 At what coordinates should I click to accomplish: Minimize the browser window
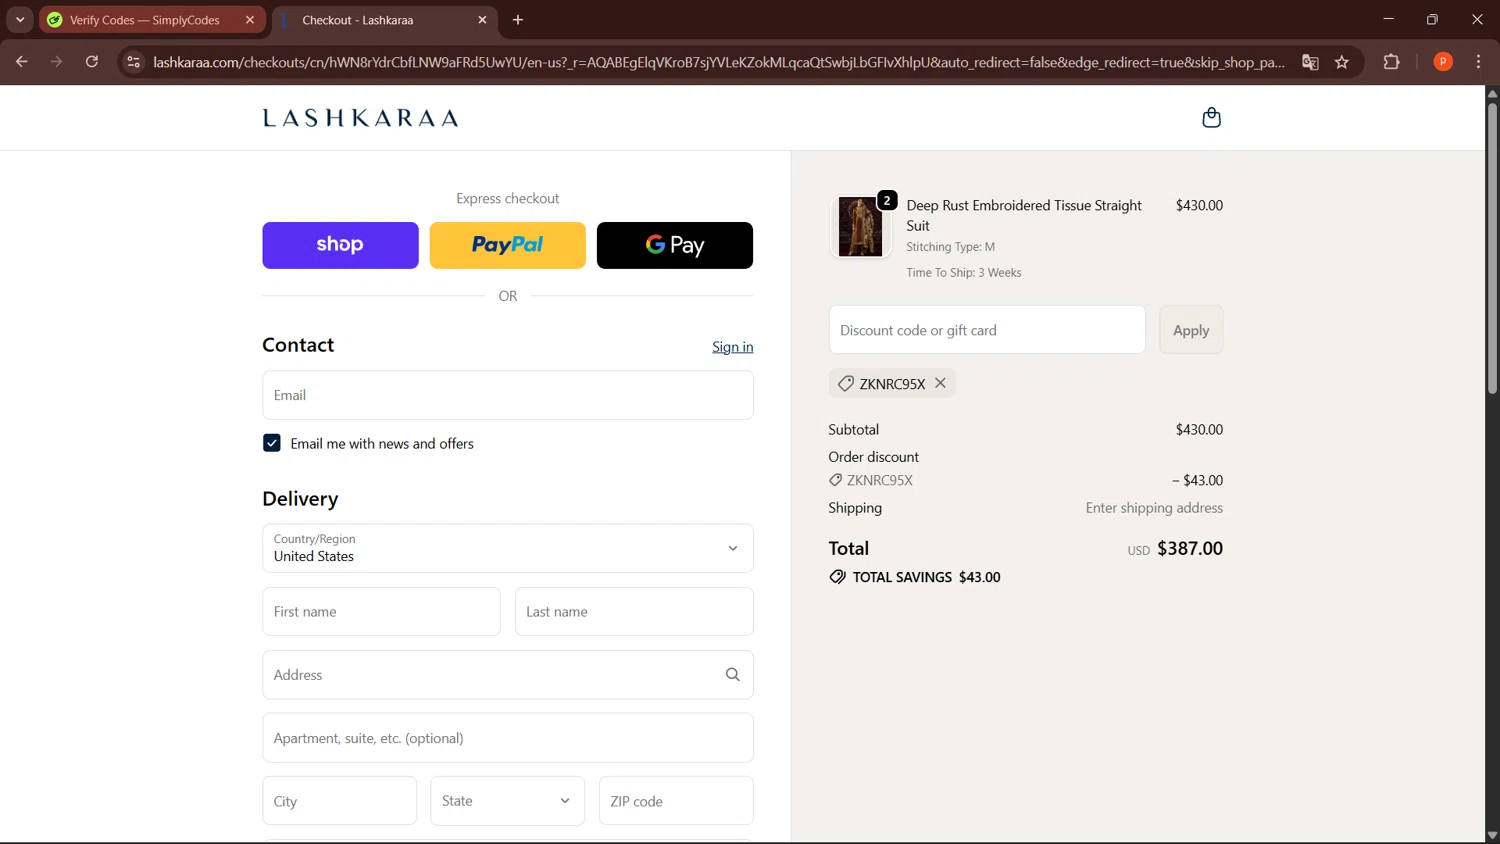click(x=1388, y=19)
